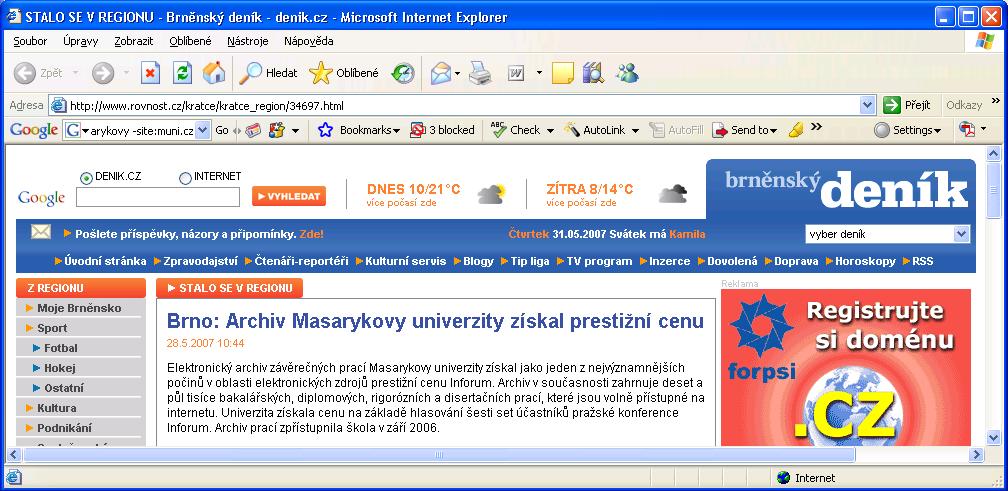Screen dimensions: 1008x491
Task: Open the vyber deník dropdown
Action: tap(887, 234)
